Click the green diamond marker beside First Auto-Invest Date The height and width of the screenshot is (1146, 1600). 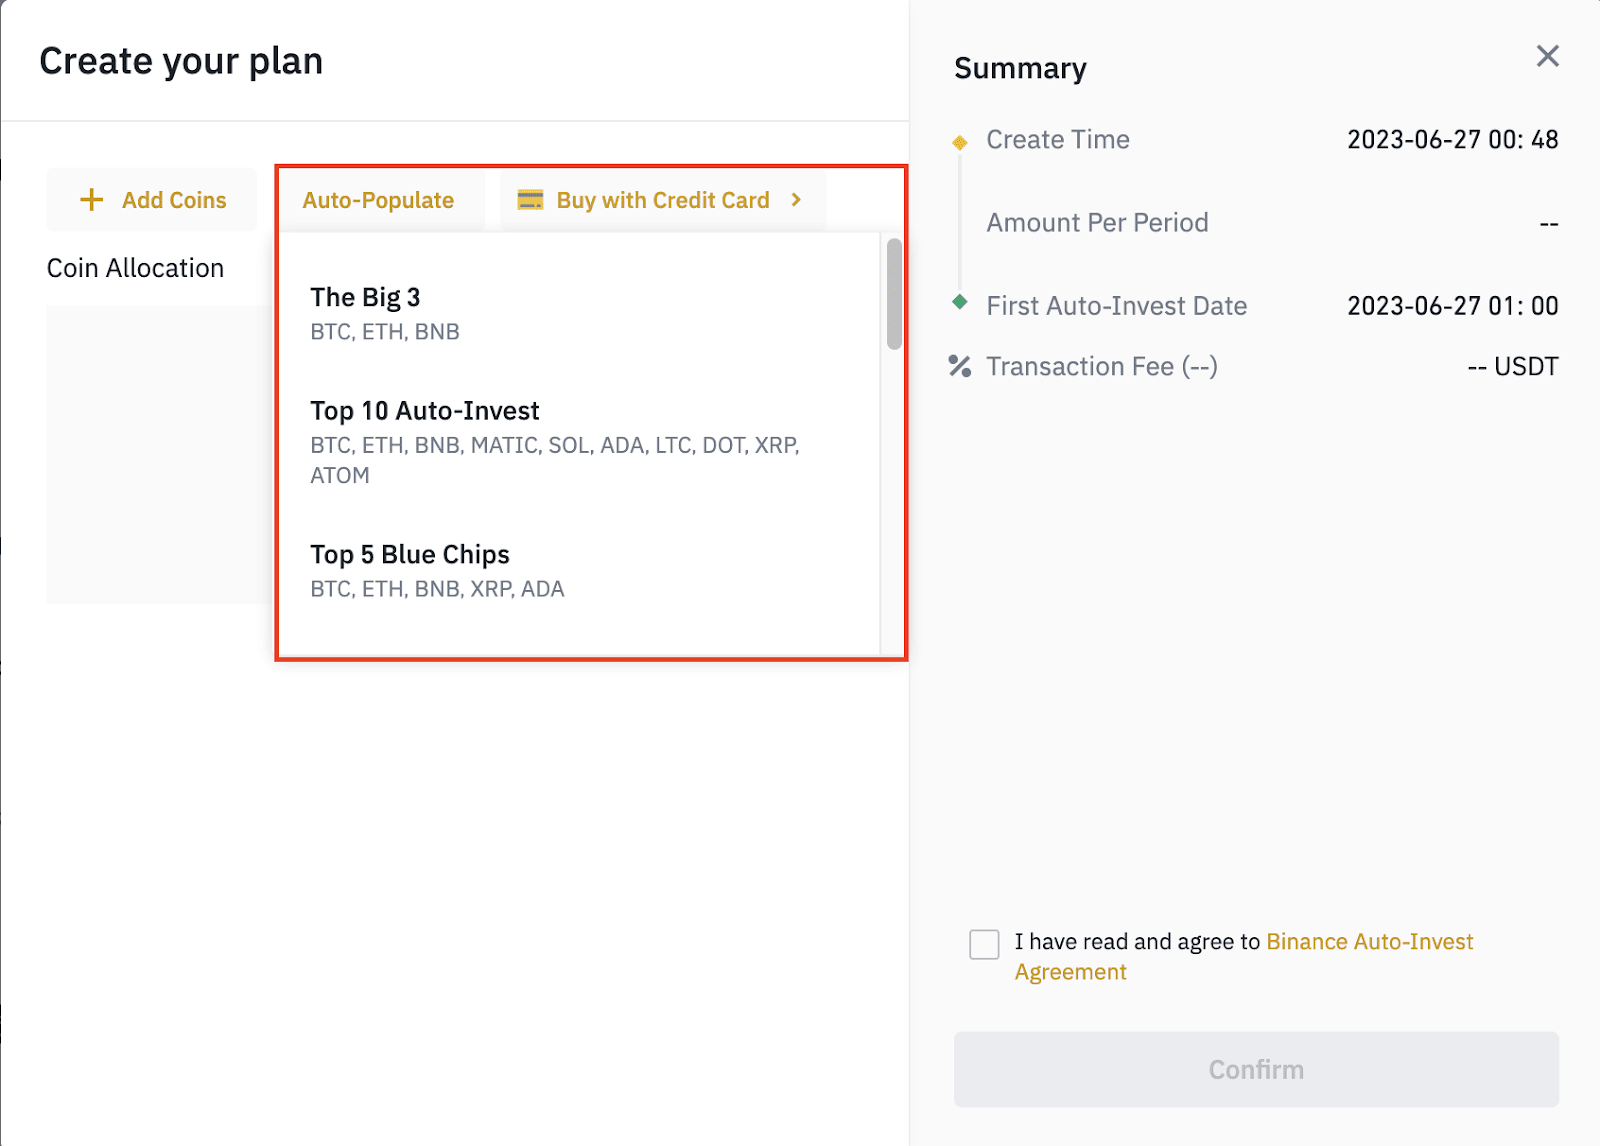[x=960, y=302]
